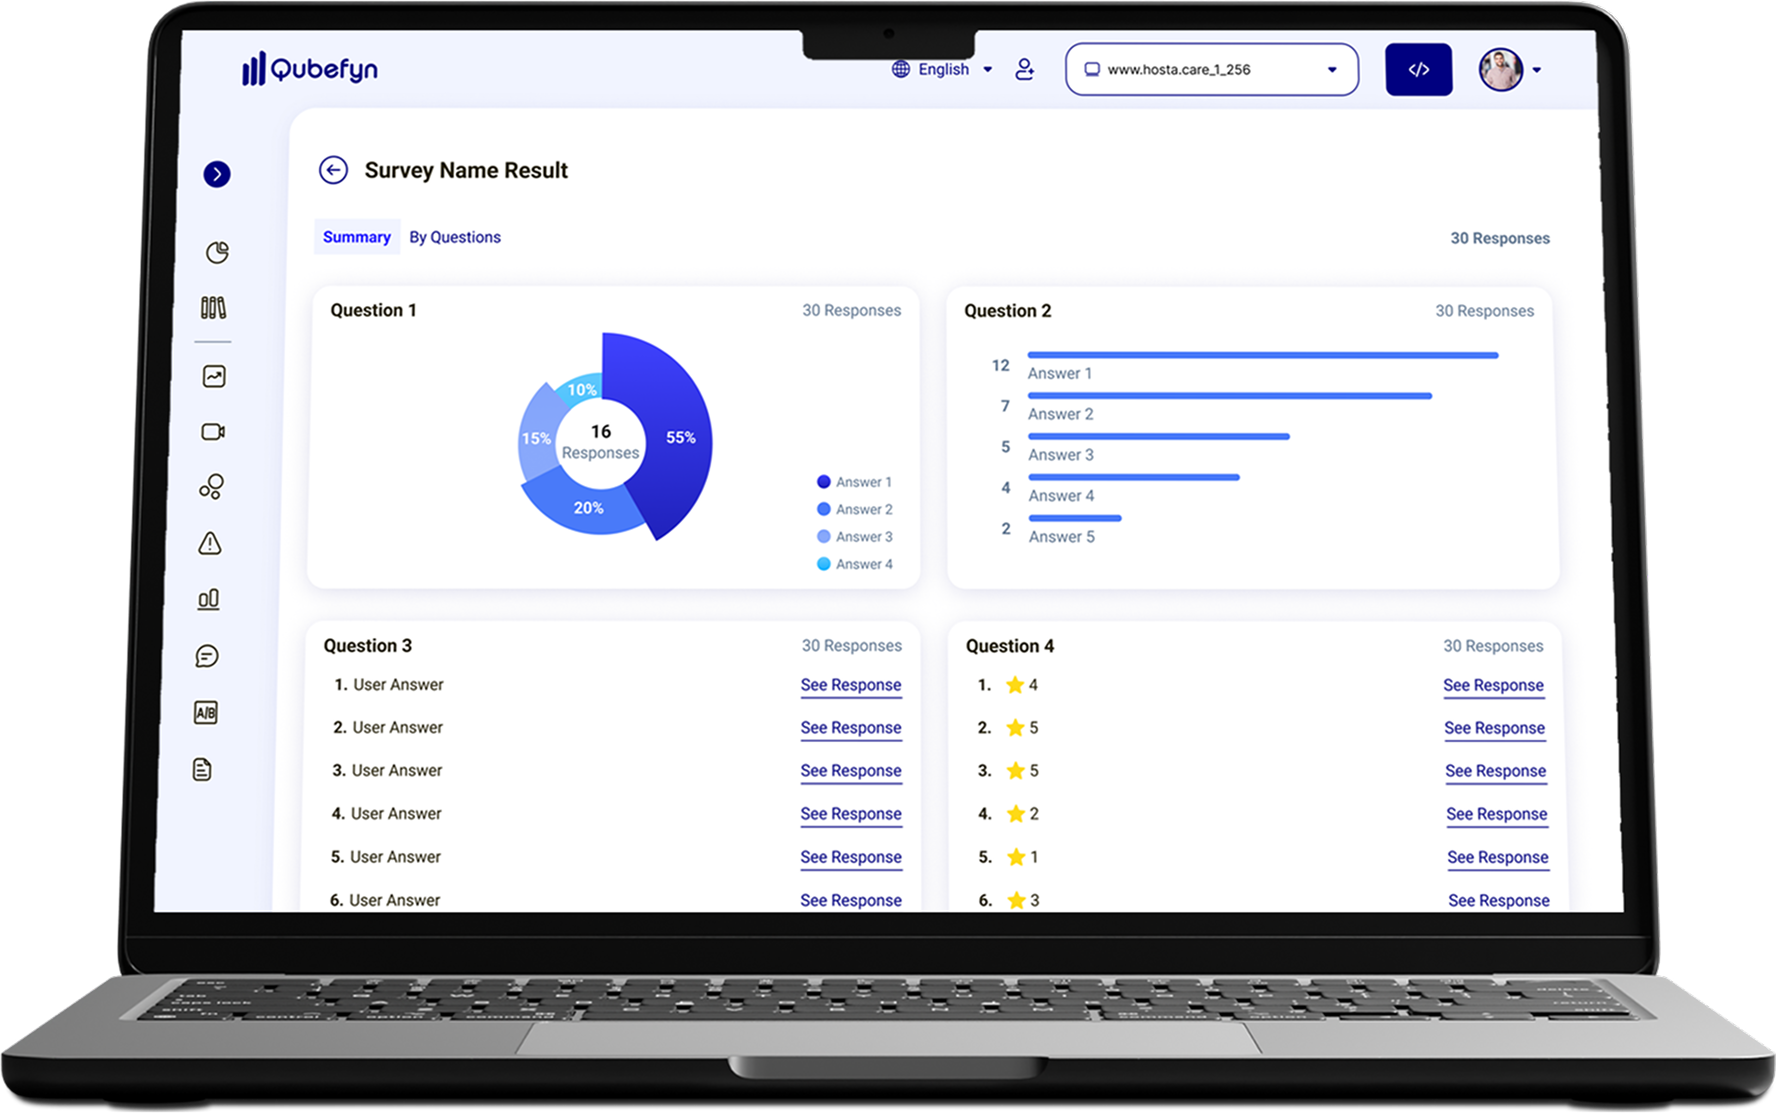Click the Answer 1 legend color dot
The width and height of the screenshot is (1777, 1113).
point(824,482)
